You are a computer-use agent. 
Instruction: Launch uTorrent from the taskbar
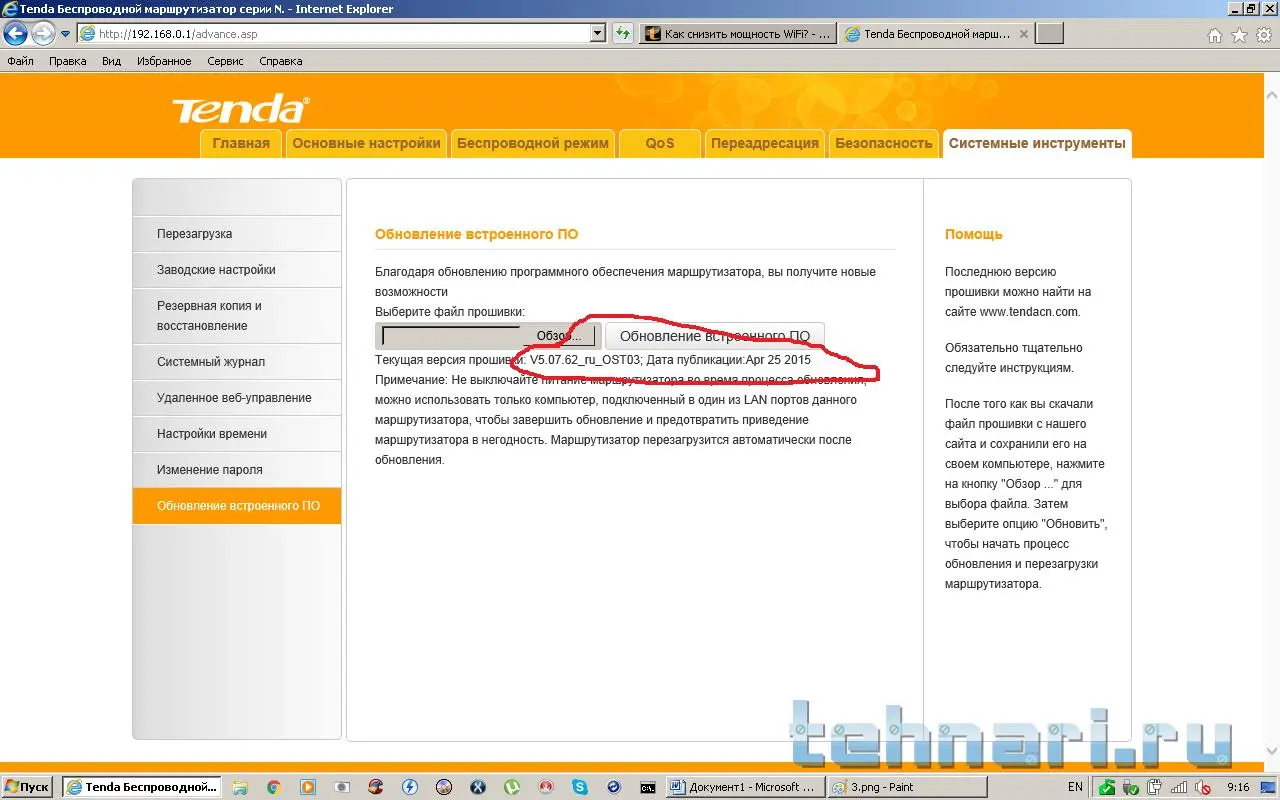(512, 787)
